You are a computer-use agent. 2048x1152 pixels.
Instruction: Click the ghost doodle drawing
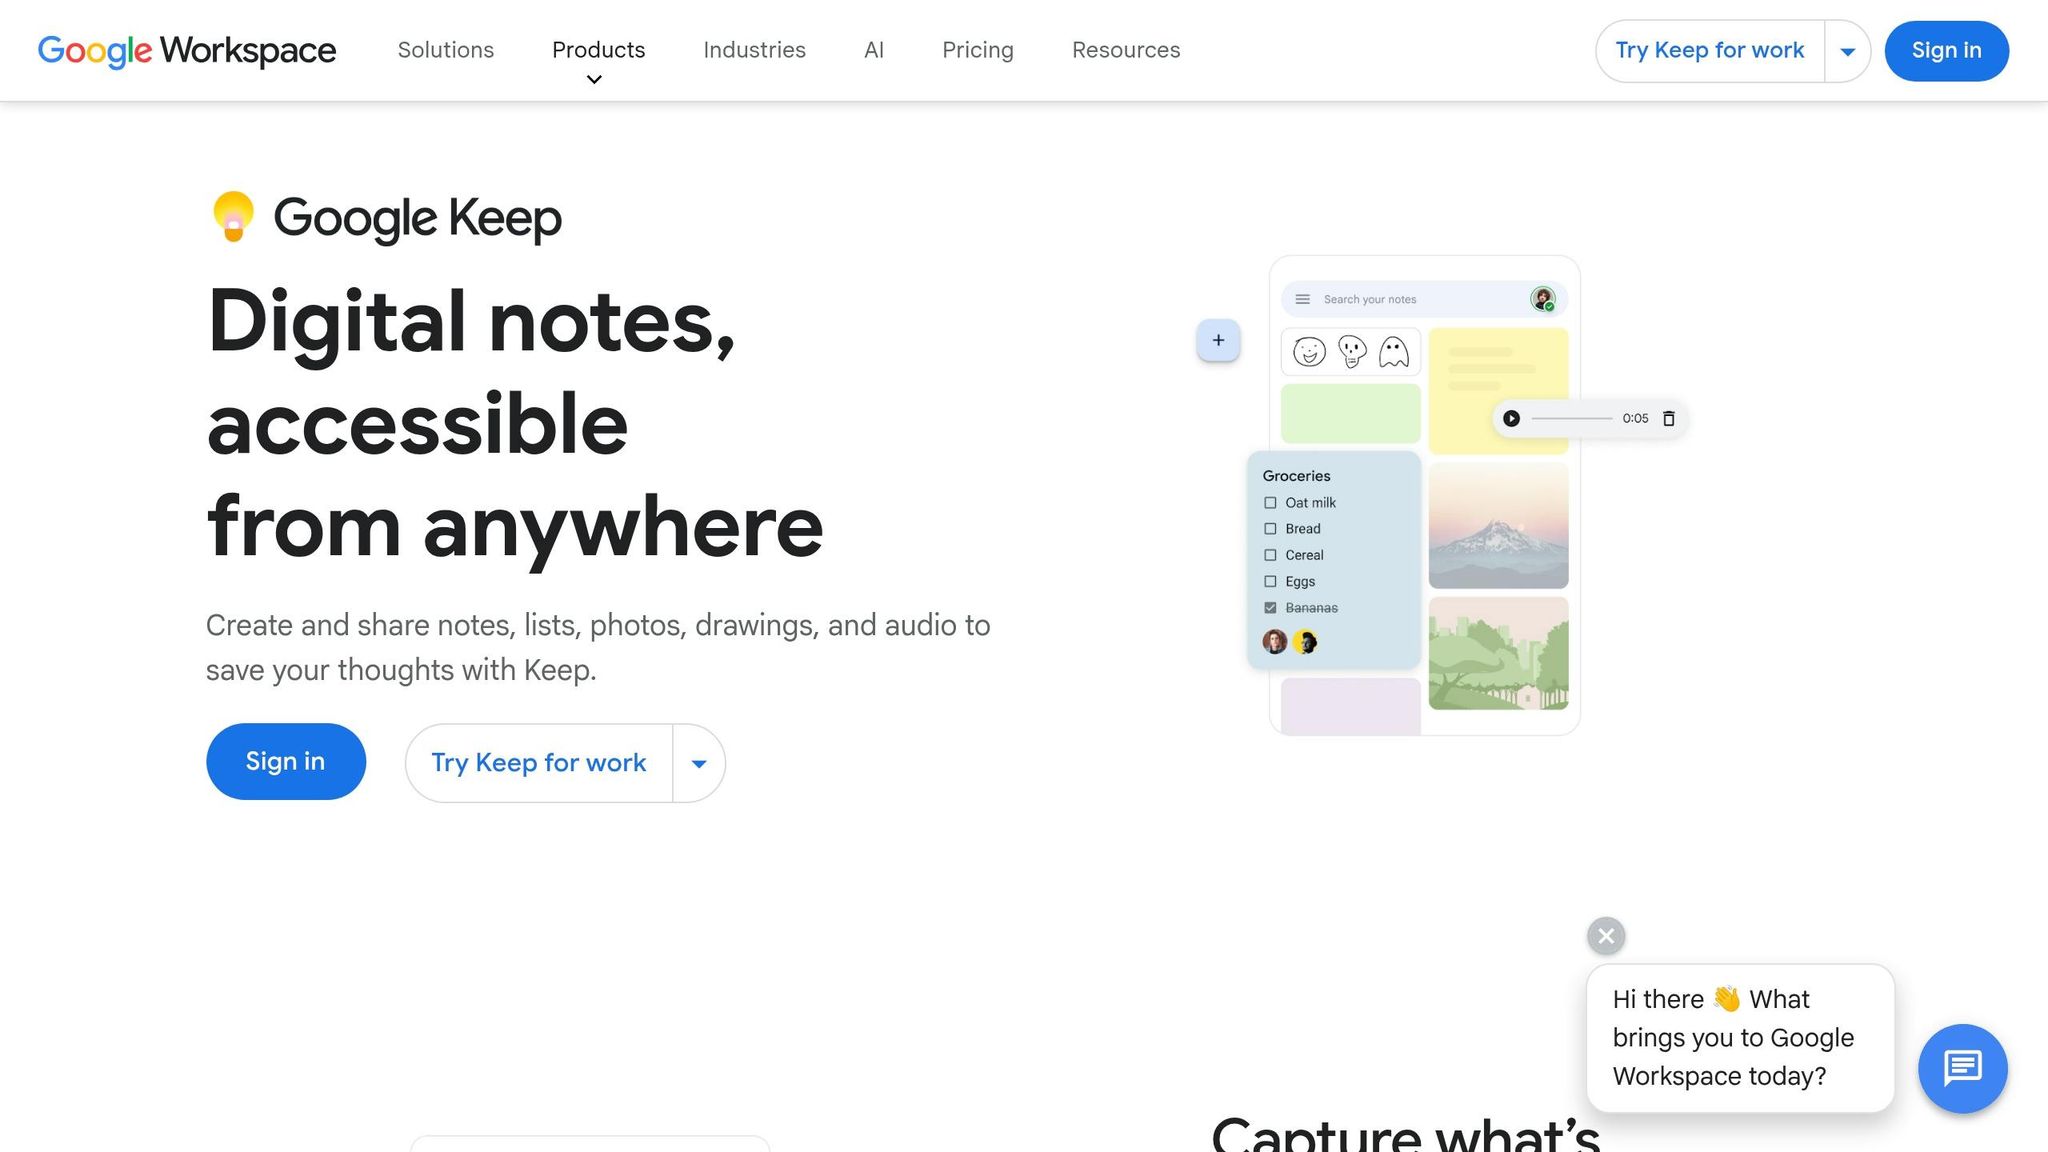1394,351
